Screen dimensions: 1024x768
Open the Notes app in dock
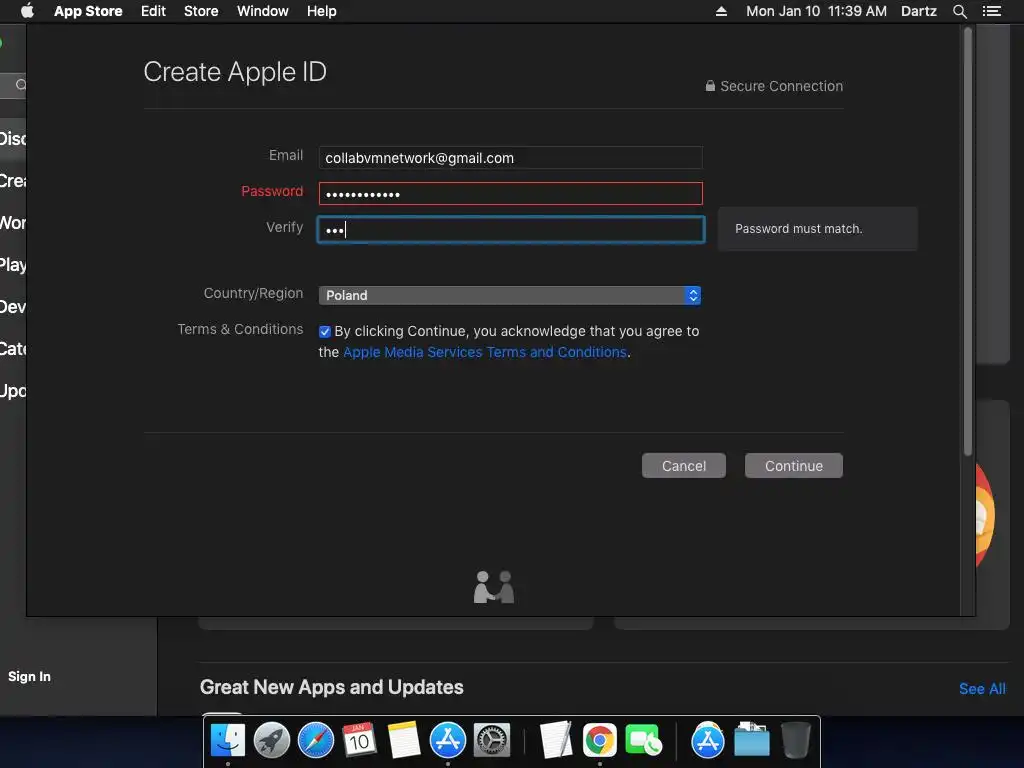[x=404, y=741]
